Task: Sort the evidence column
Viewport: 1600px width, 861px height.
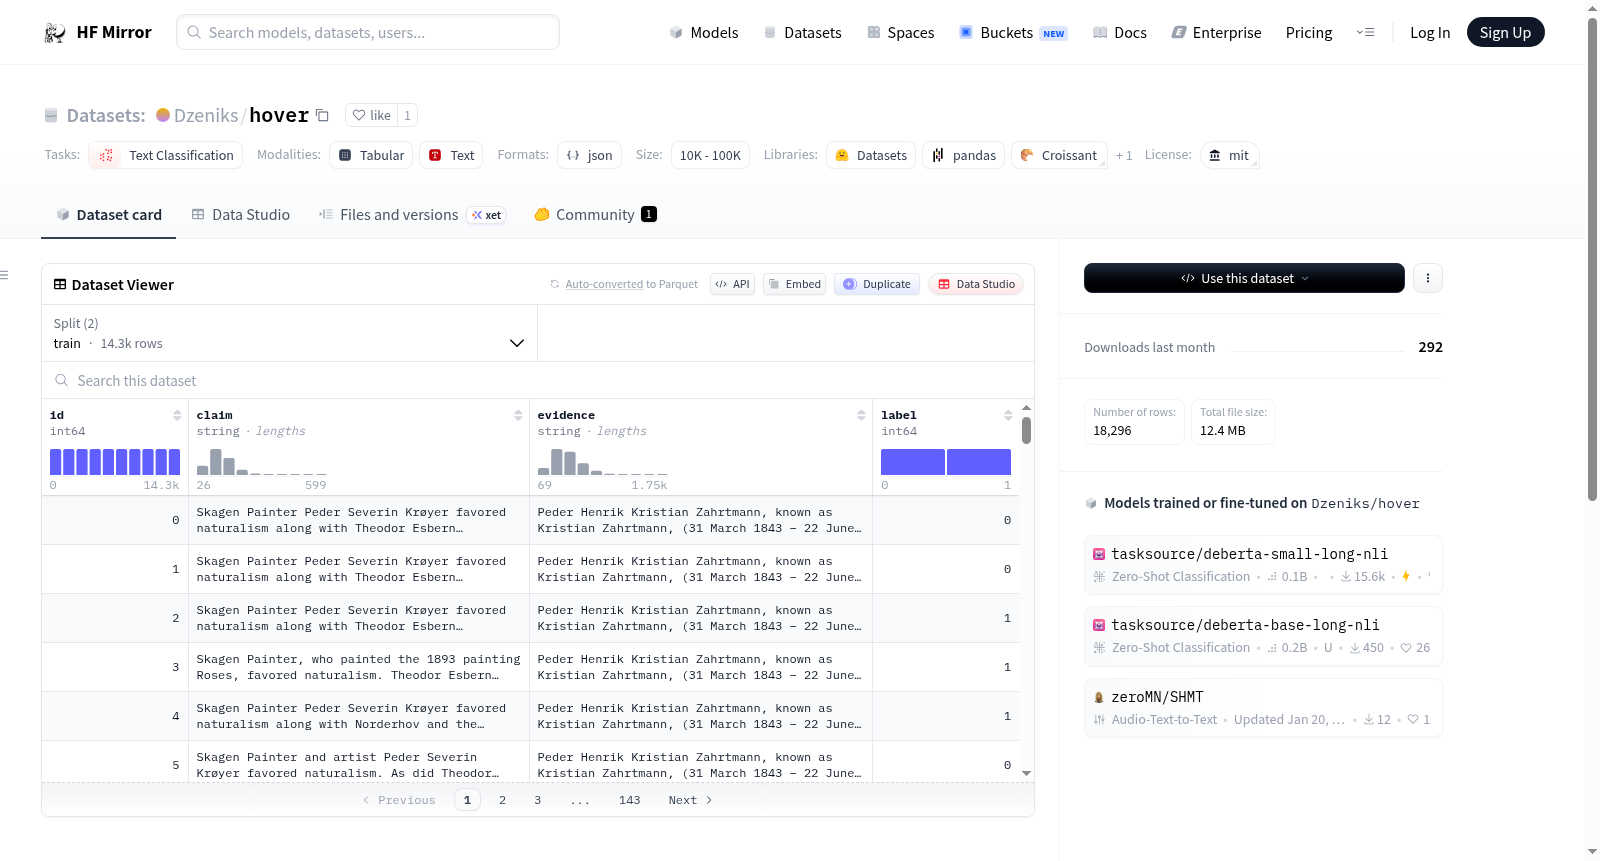Action: [x=861, y=415]
